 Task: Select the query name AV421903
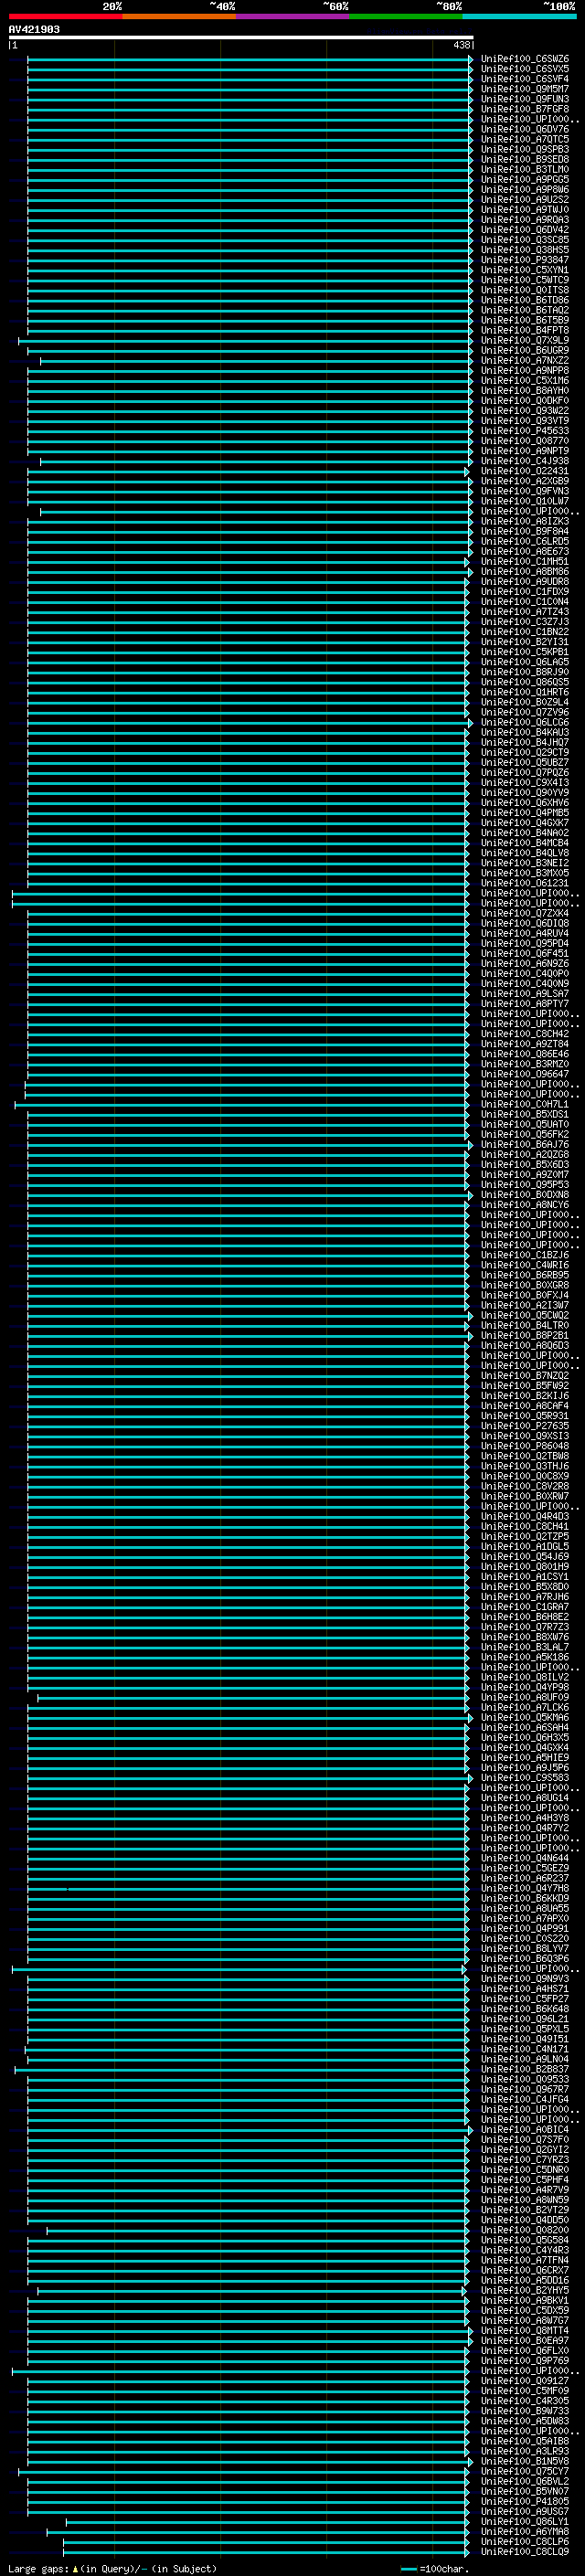(x=34, y=29)
